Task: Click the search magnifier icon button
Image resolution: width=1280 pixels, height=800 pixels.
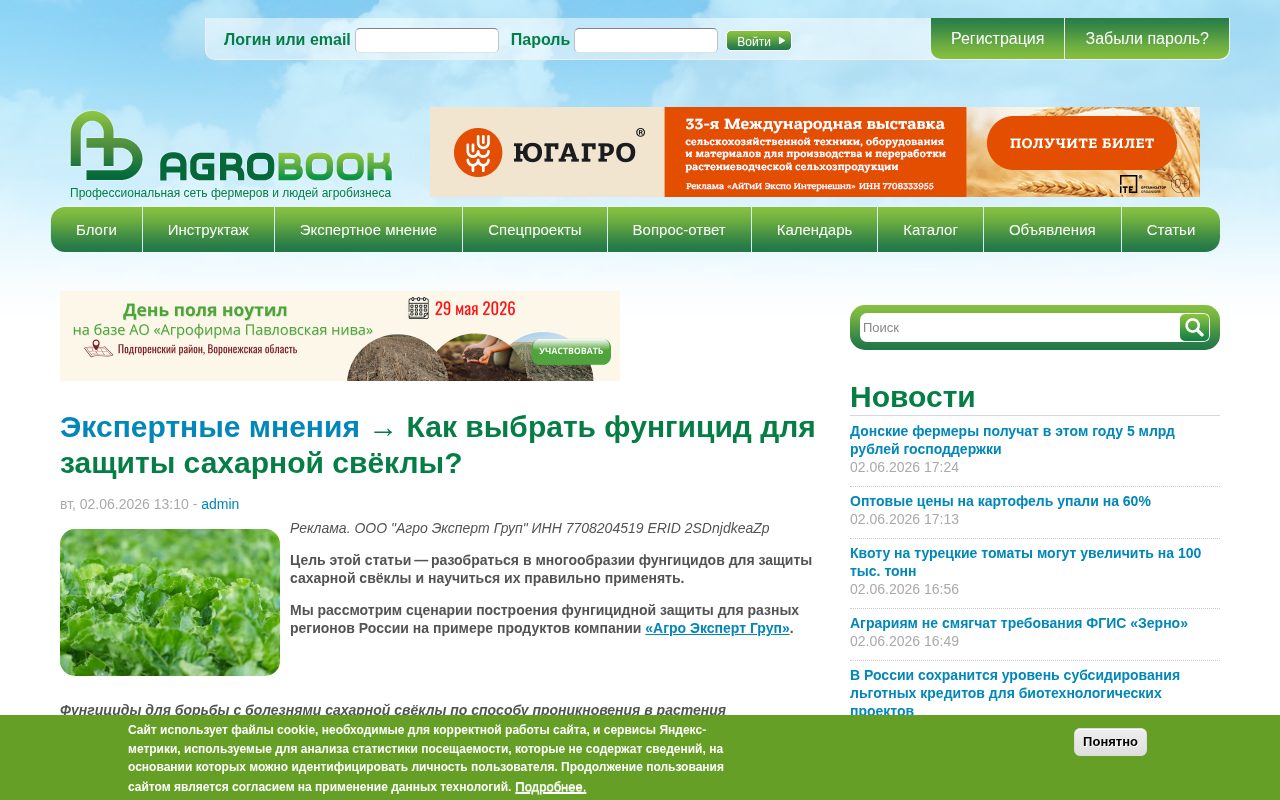Action: click(1194, 327)
